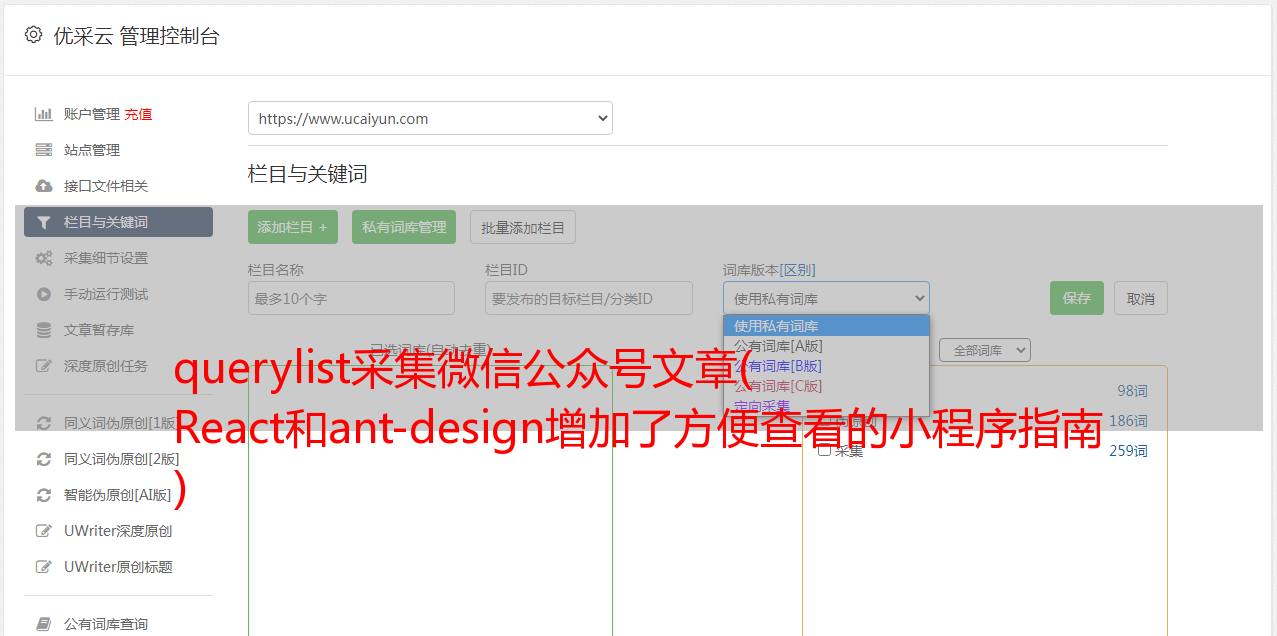The width and height of the screenshot is (1277, 636).
Task: Choose 定向采集 option
Action: coord(826,406)
